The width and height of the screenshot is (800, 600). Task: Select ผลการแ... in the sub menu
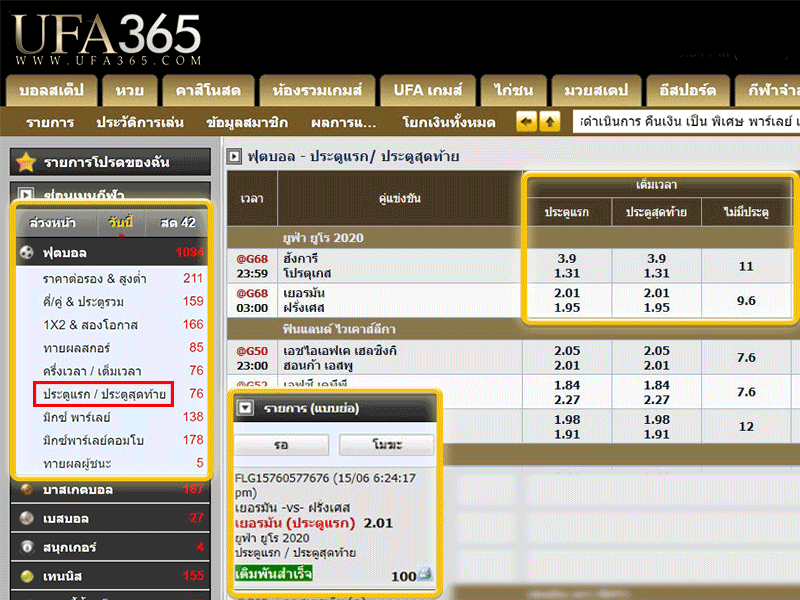(x=343, y=122)
